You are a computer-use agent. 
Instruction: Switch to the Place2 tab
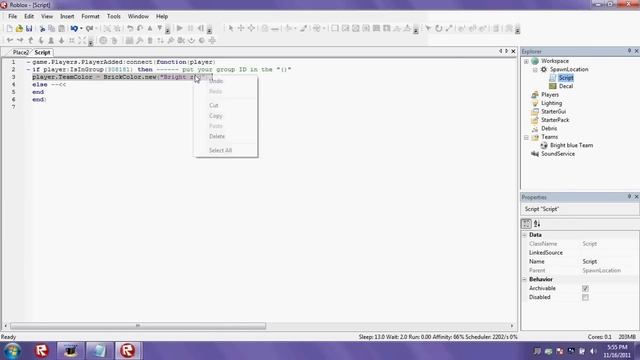(x=20, y=52)
